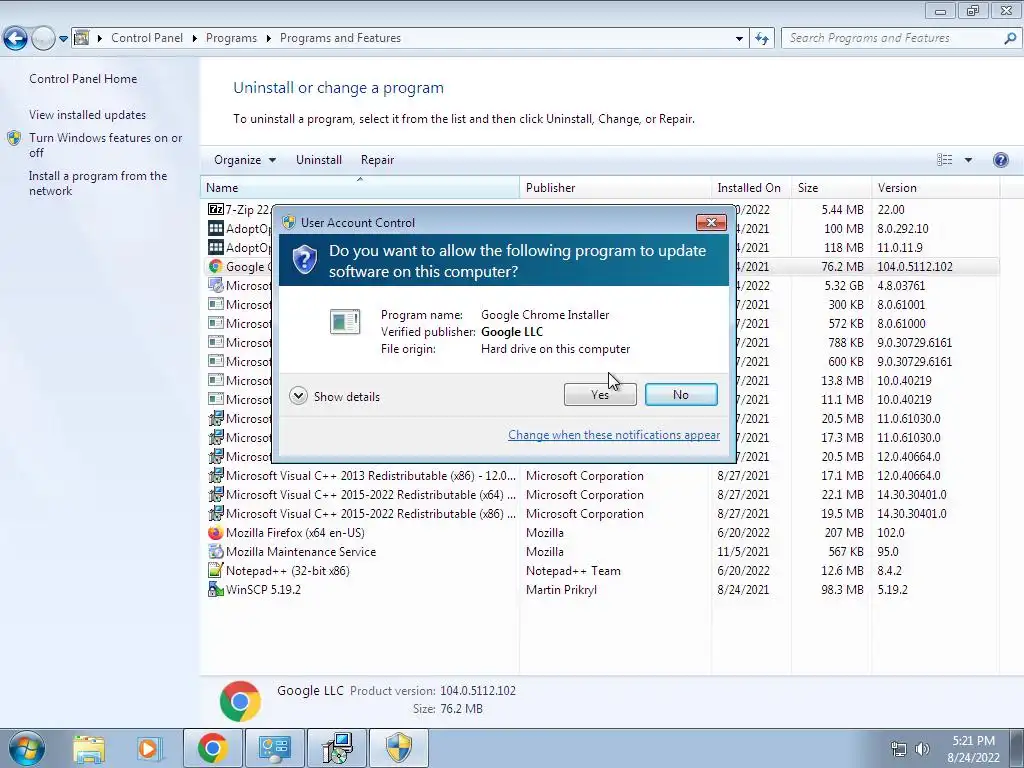Click Repair in the toolbar
Image resolution: width=1024 pixels, height=768 pixels.
pos(377,160)
